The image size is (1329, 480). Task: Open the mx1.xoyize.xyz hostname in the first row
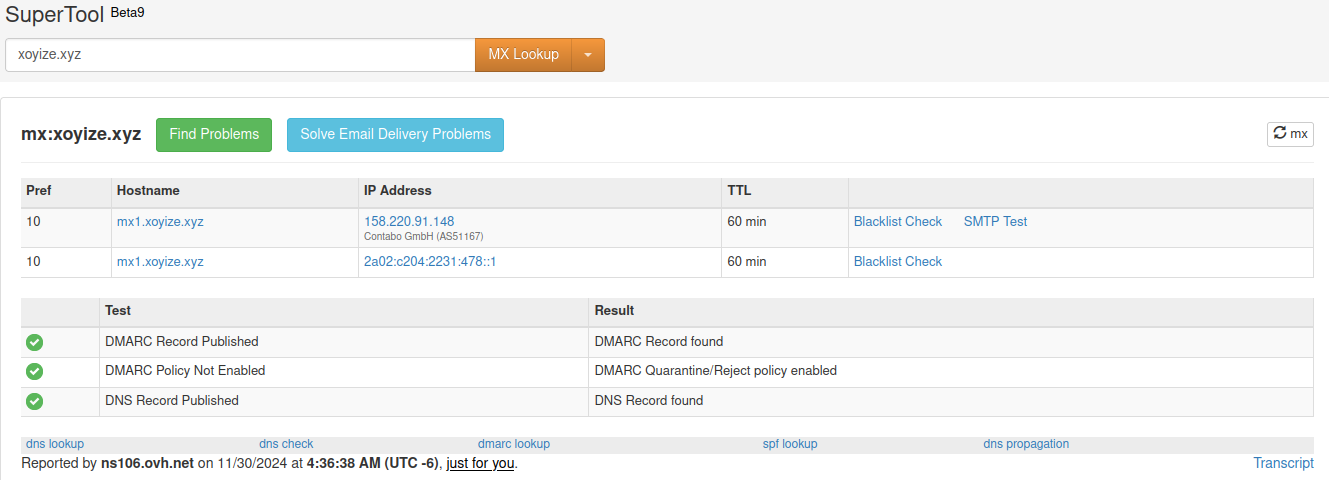tap(160, 222)
